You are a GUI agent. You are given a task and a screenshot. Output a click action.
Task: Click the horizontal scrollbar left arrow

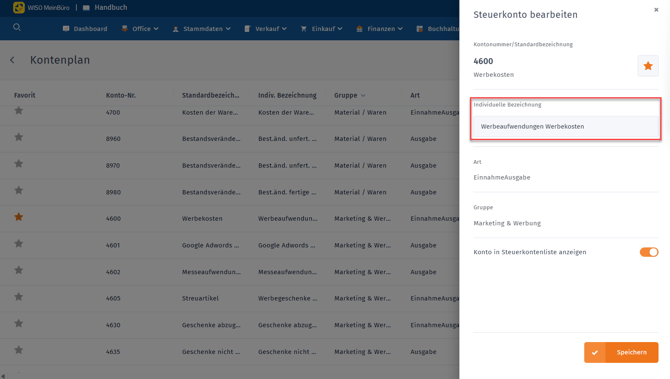point(3,376)
